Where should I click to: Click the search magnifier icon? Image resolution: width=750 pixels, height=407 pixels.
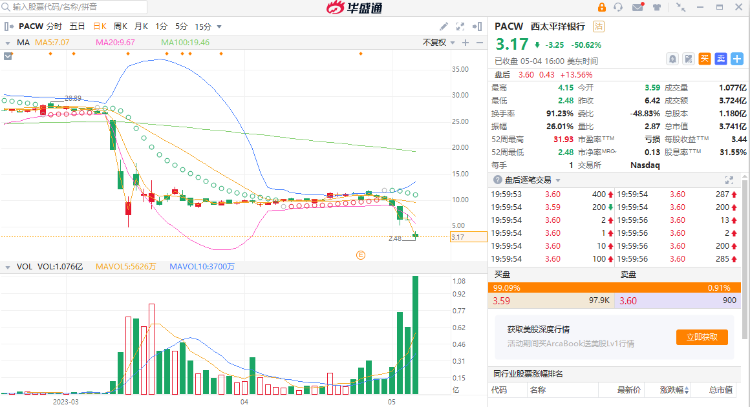pyautogui.click(x=5, y=7)
